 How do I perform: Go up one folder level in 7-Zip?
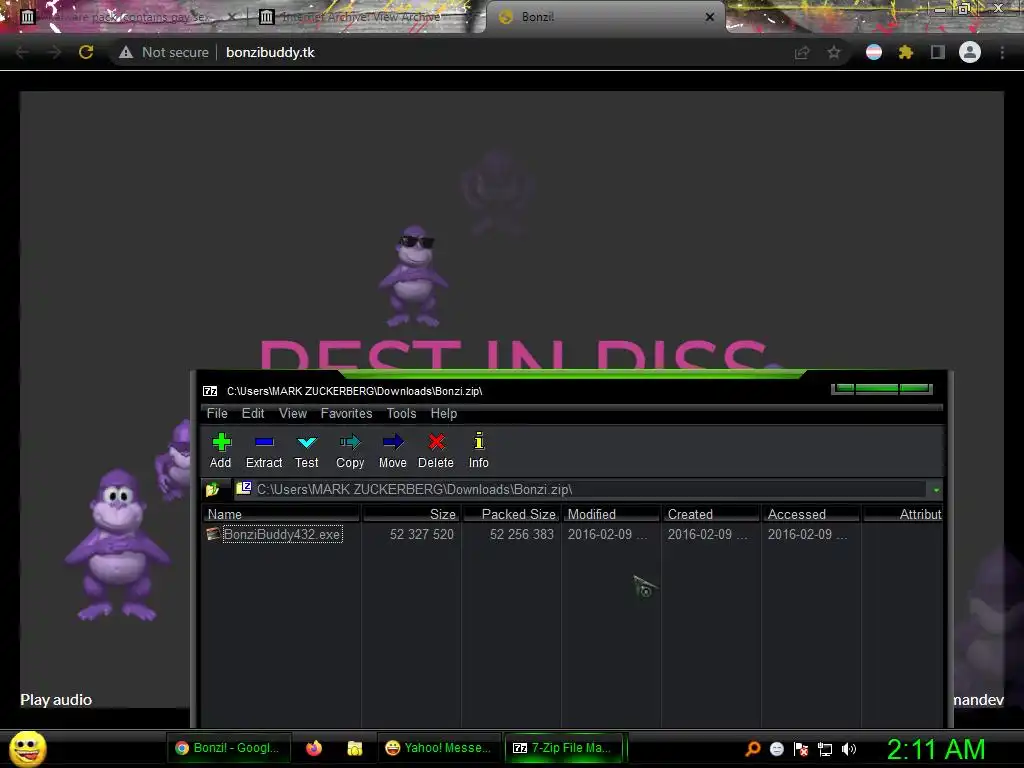[x=213, y=489]
